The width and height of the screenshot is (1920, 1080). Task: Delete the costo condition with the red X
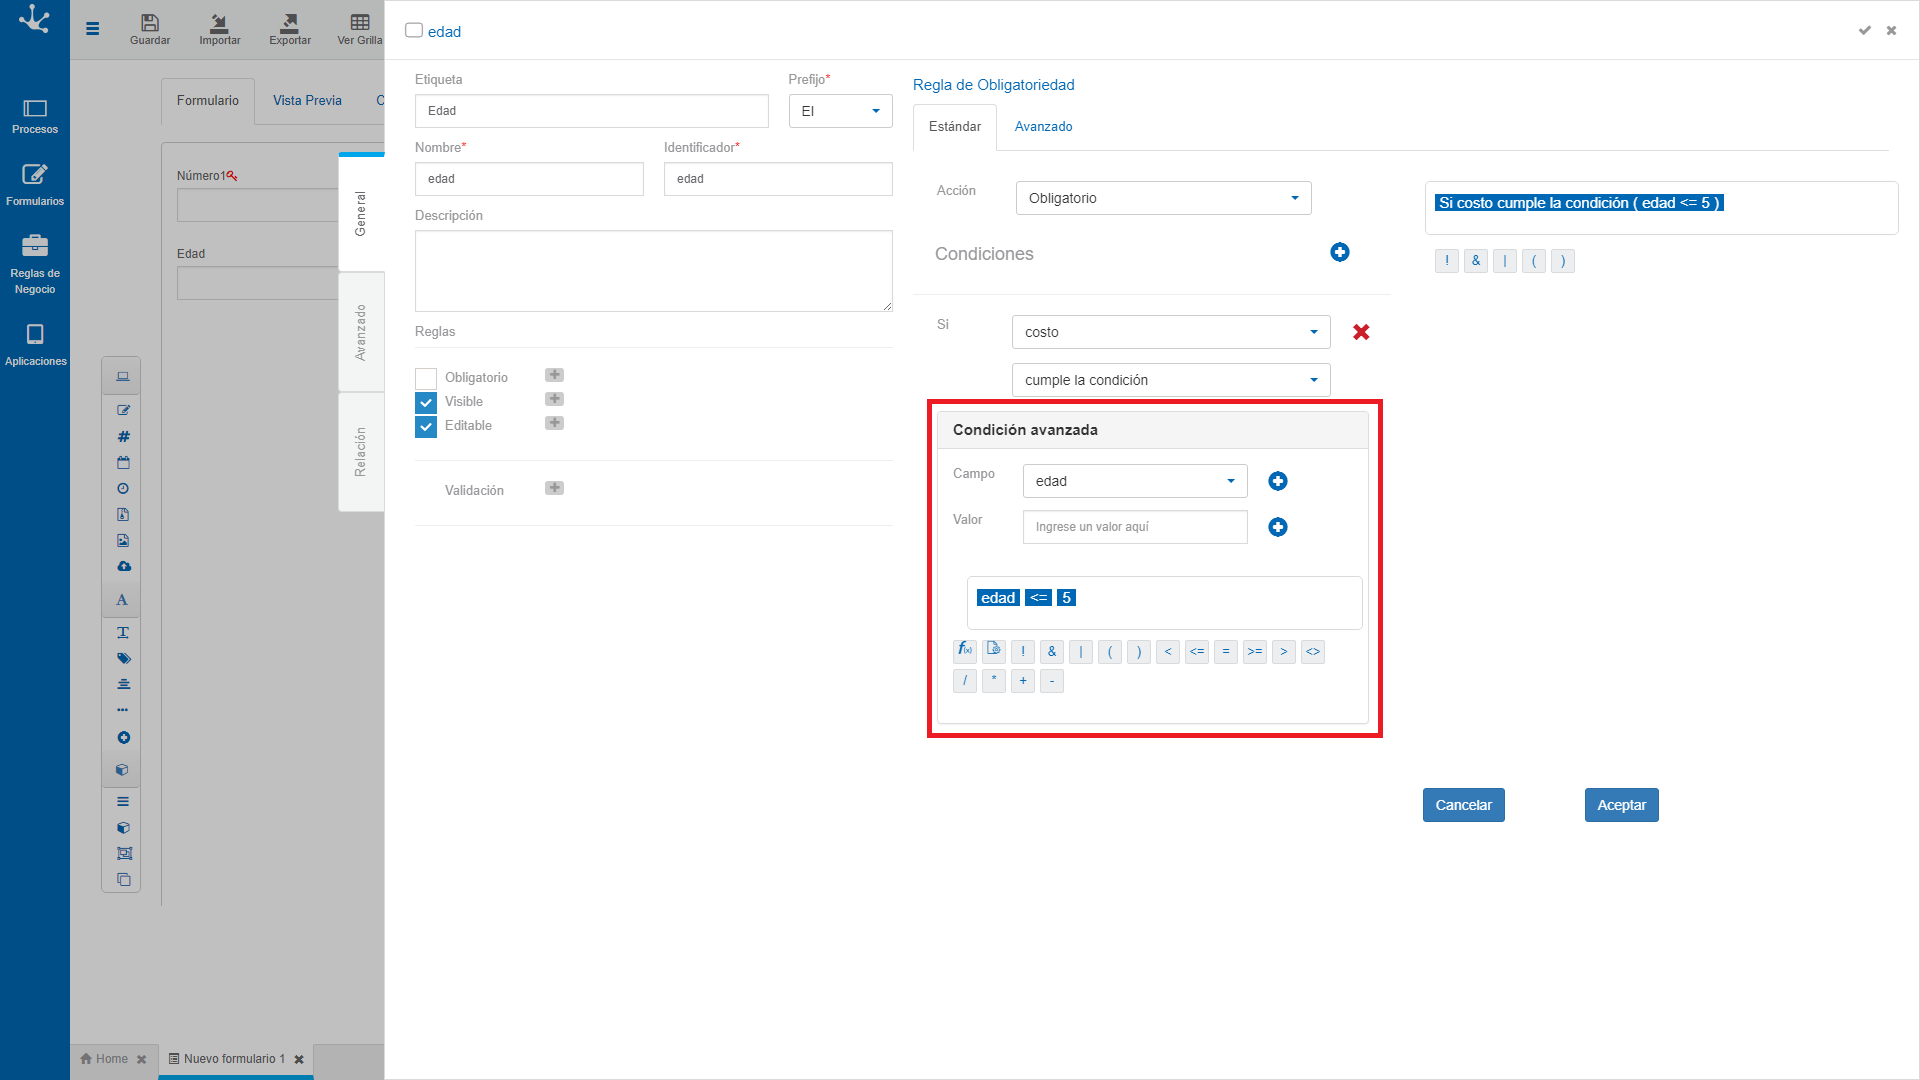point(1361,332)
